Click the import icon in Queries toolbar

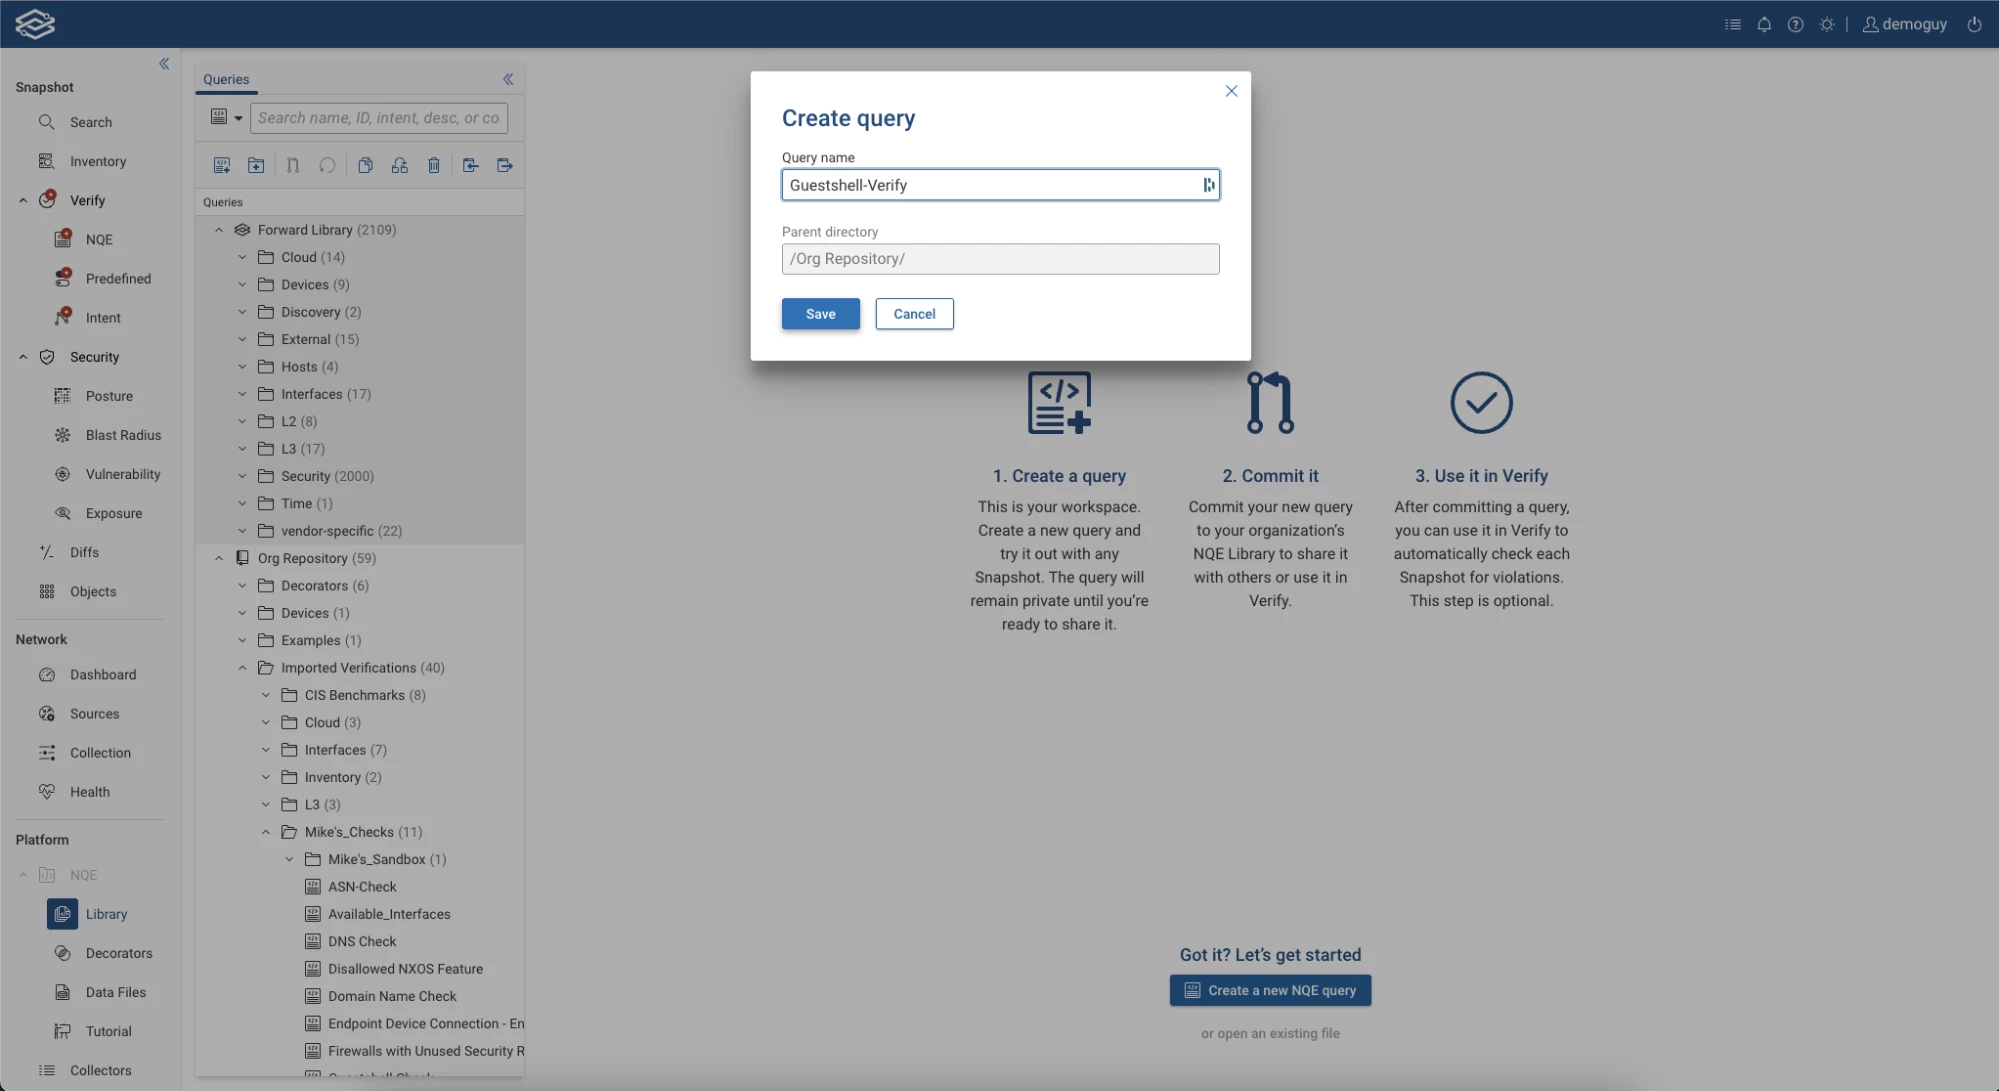(470, 165)
